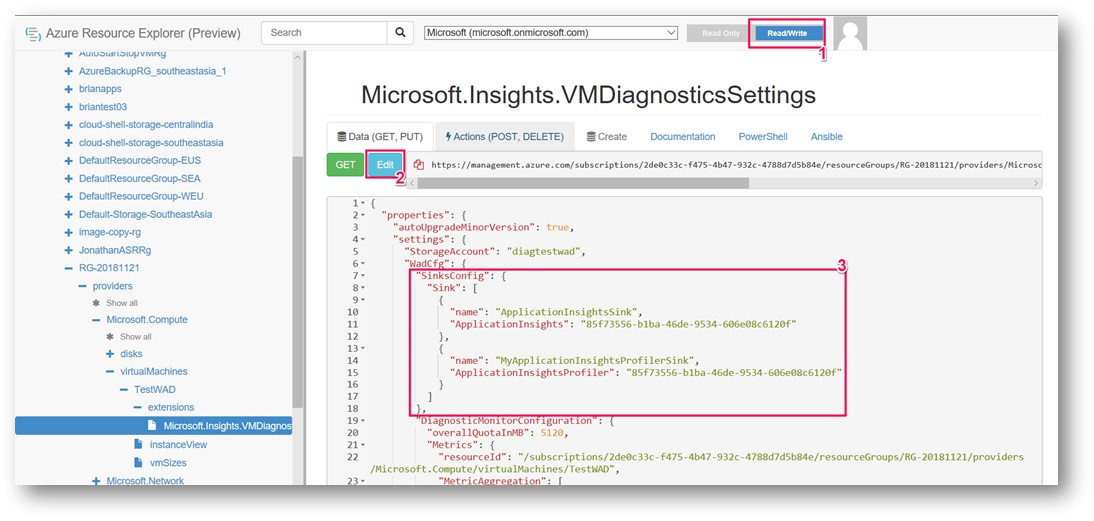Click the Azure Resource Explorer logo icon

(x=32, y=33)
